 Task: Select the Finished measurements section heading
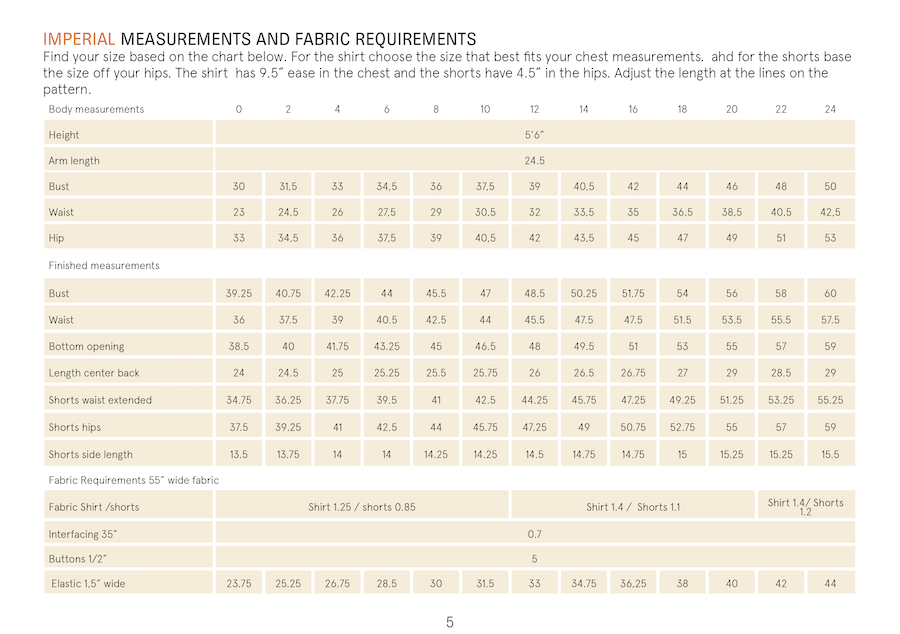104,266
